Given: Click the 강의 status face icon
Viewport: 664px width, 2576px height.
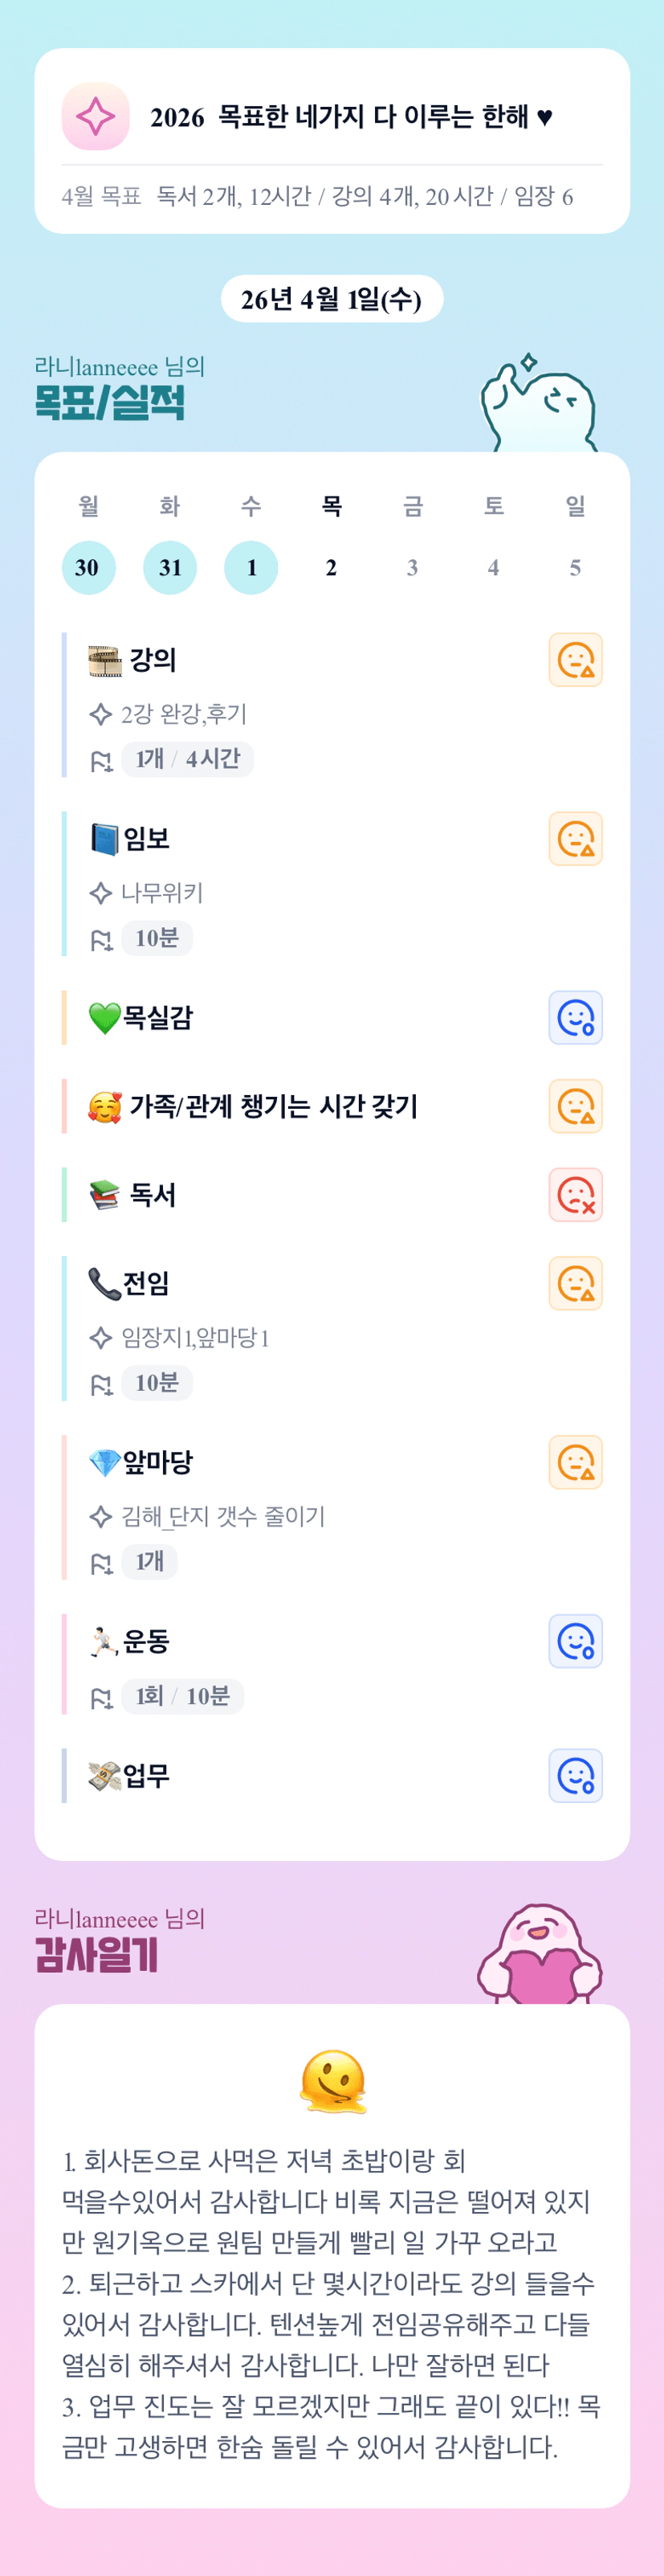Looking at the screenshot, I should (x=575, y=660).
